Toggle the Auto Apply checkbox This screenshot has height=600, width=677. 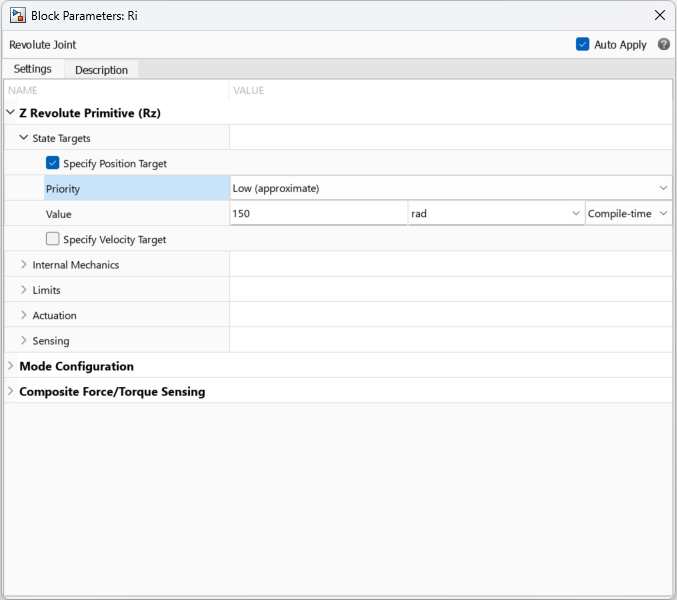pos(583,45)
